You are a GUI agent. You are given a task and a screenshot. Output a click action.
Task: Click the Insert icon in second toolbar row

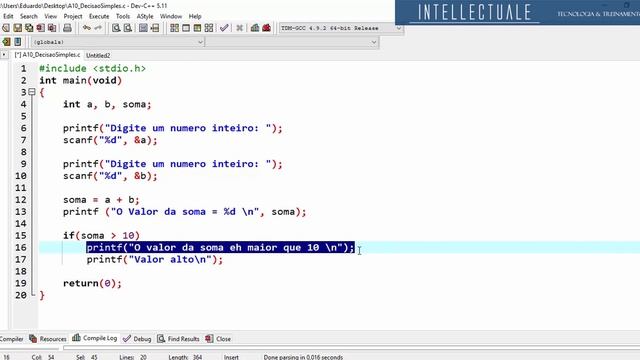[x=6, y=42]
